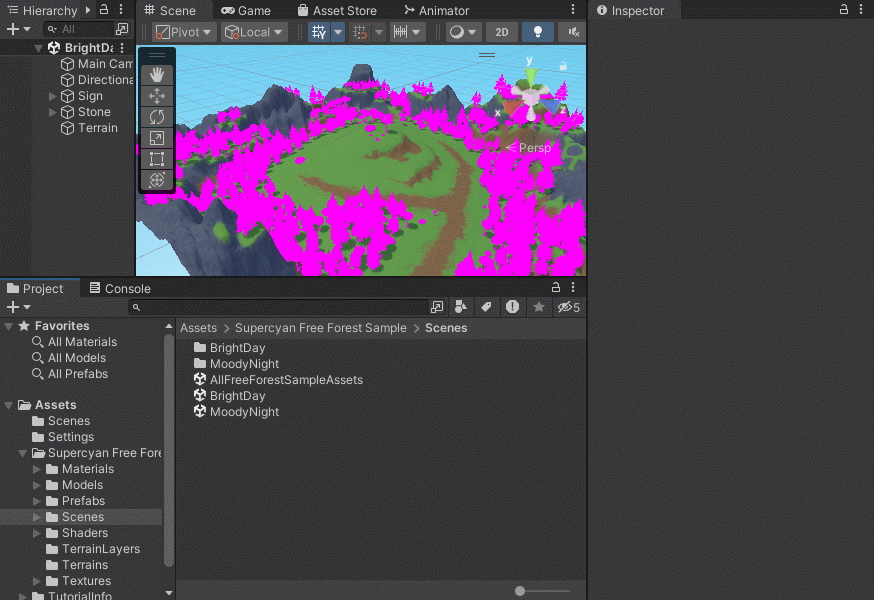Search by import log type icon
The height and width of the screenshot is (600, 874).
tap(512, 307)
